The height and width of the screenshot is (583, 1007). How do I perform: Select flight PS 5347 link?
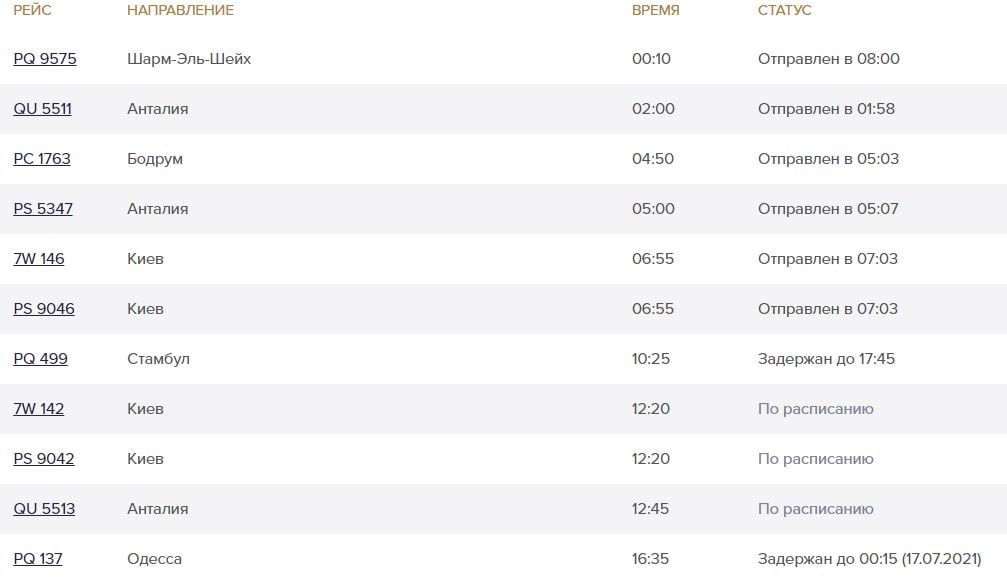point(43,209)
